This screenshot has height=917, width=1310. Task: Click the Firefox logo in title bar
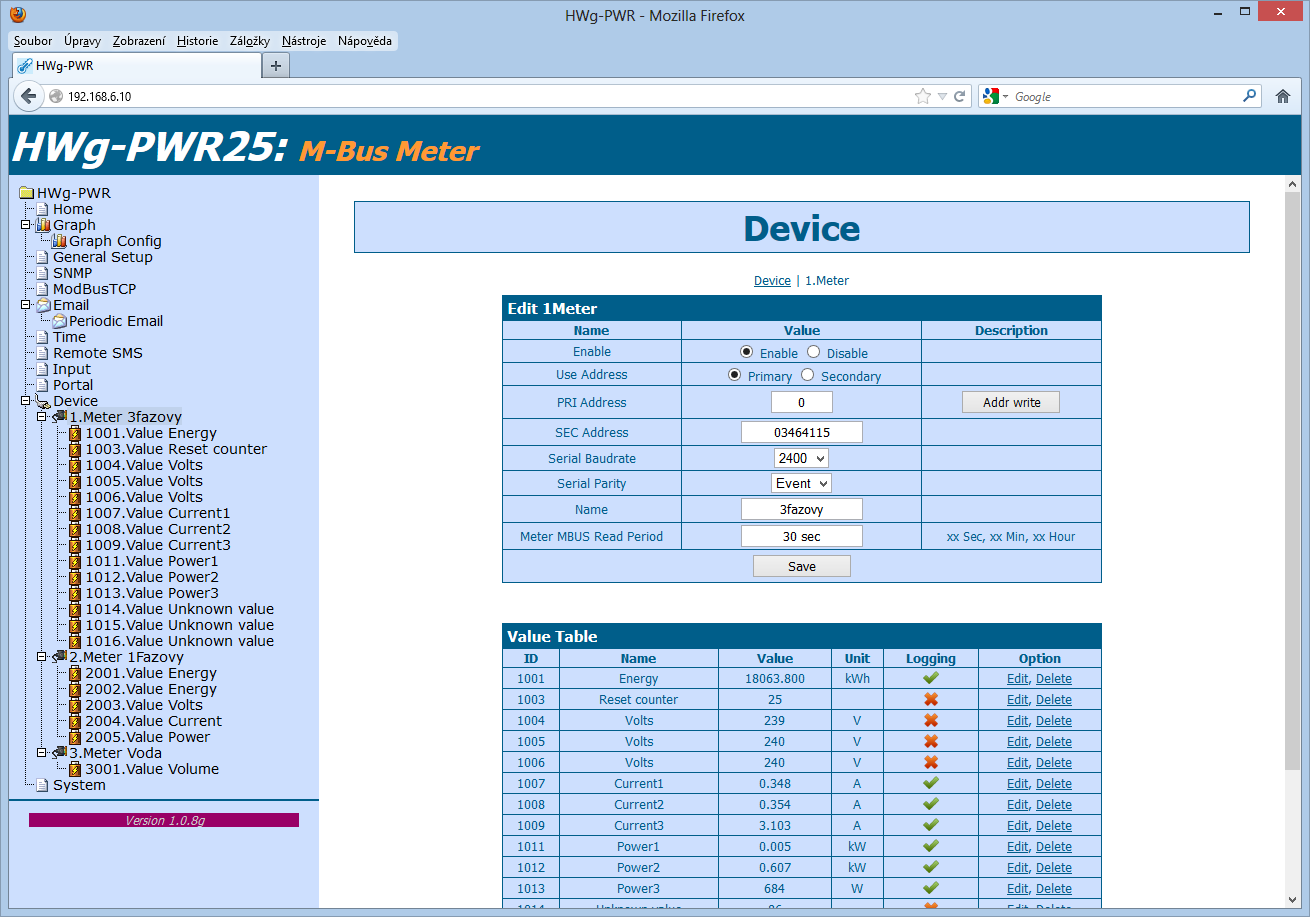tap(17, 15)
